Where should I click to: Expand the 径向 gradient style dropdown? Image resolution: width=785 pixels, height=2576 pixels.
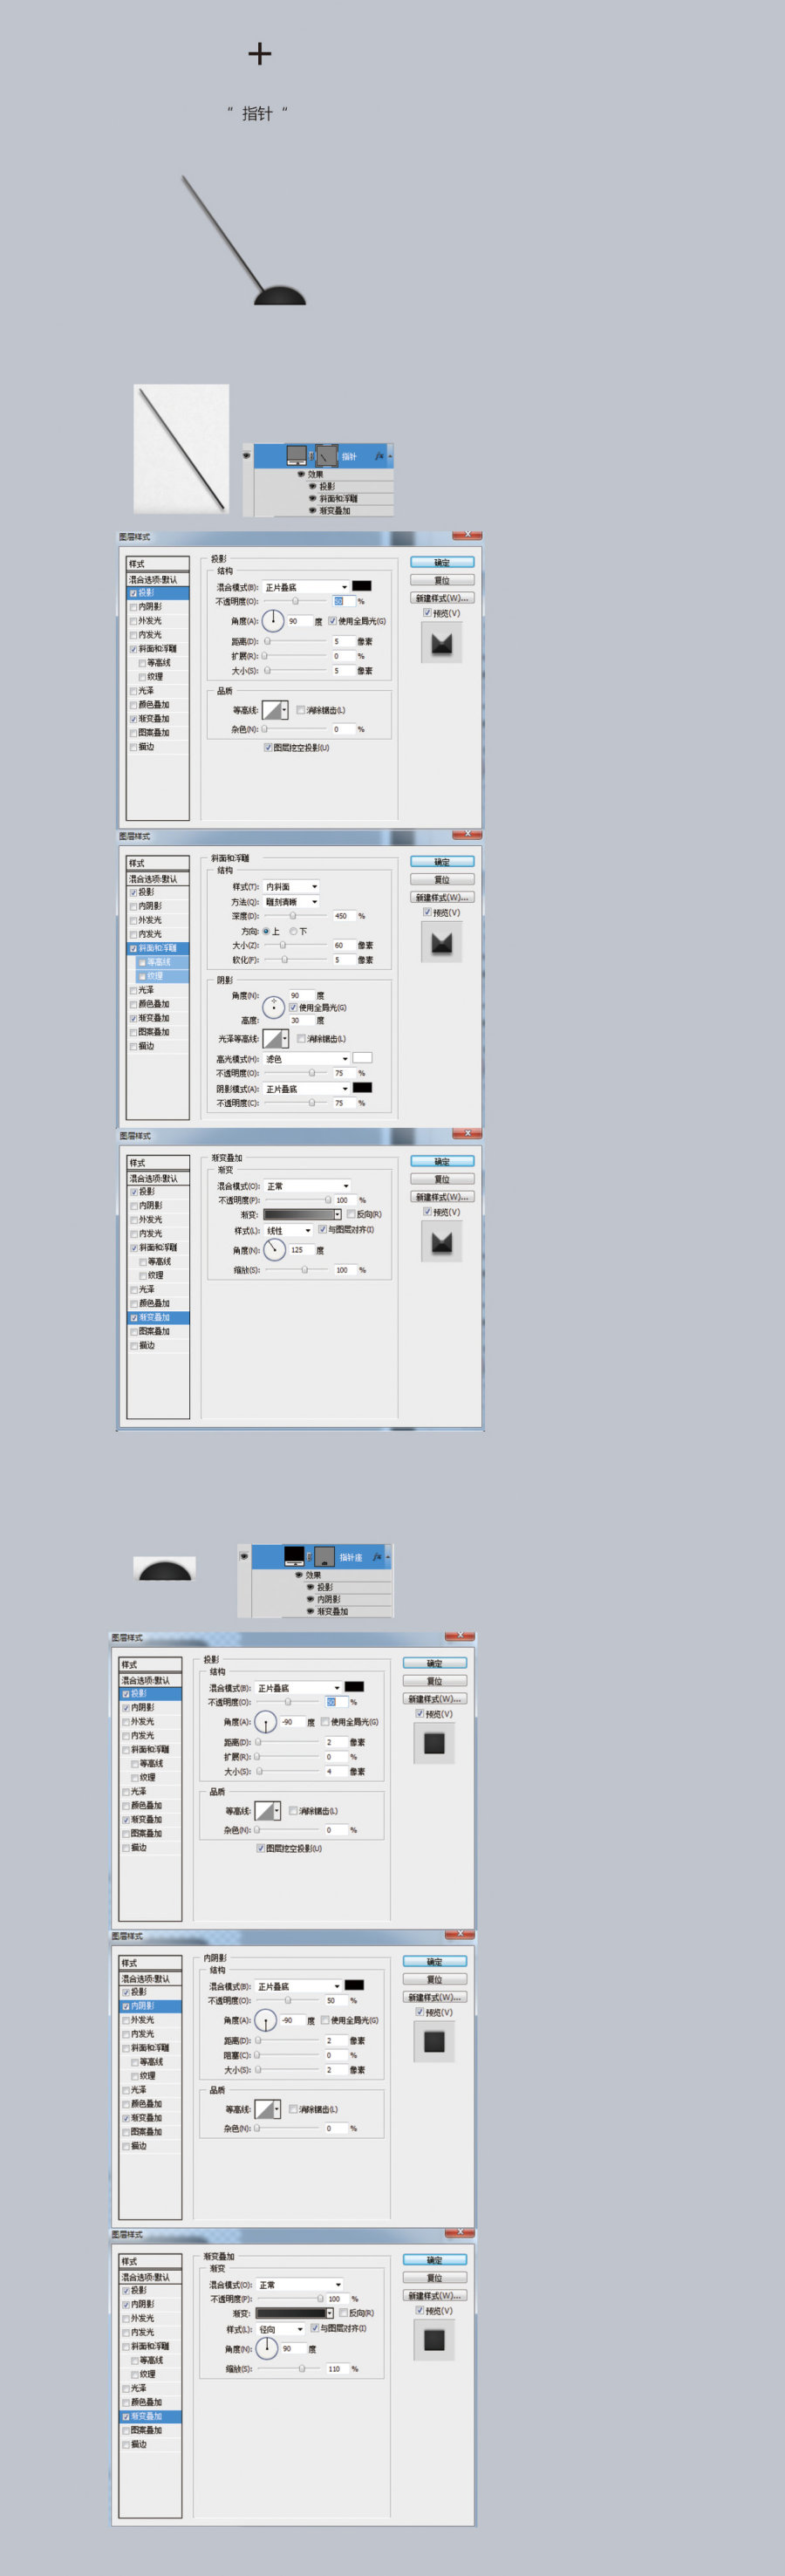[281, 2329]
